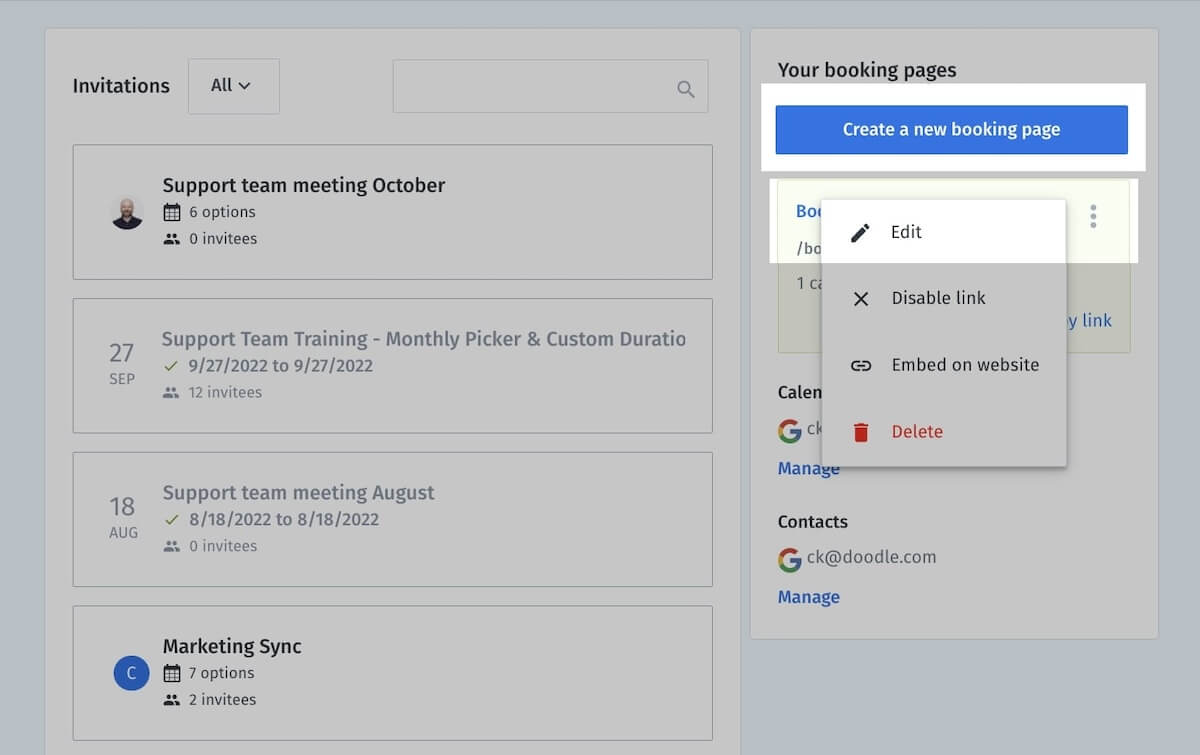Click Manage link under Contacts

[x=808, y=597]
